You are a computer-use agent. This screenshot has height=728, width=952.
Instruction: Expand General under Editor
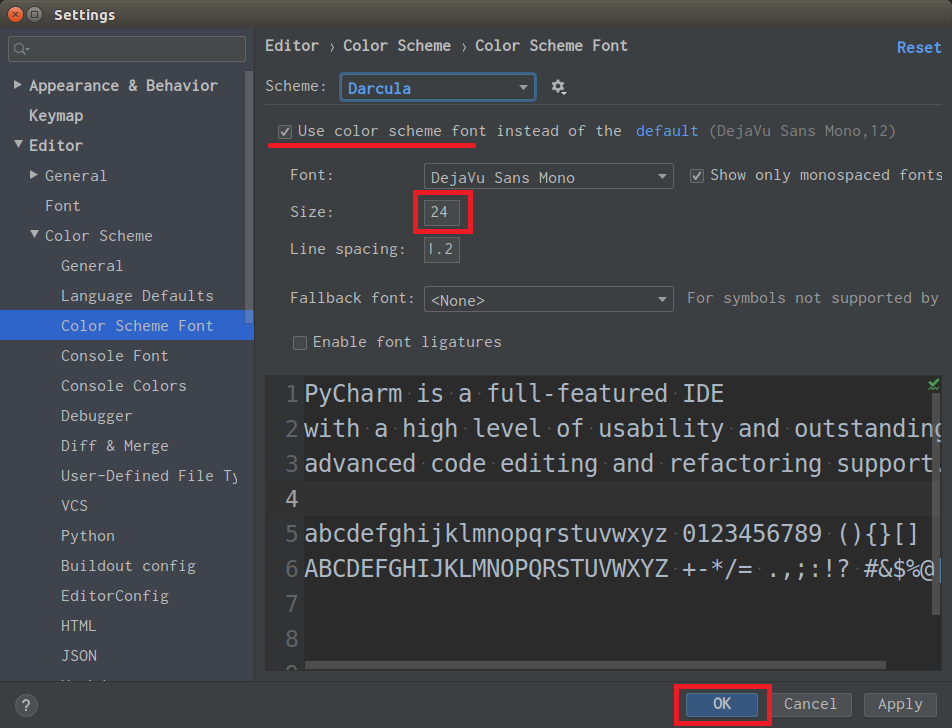[33, 174]
